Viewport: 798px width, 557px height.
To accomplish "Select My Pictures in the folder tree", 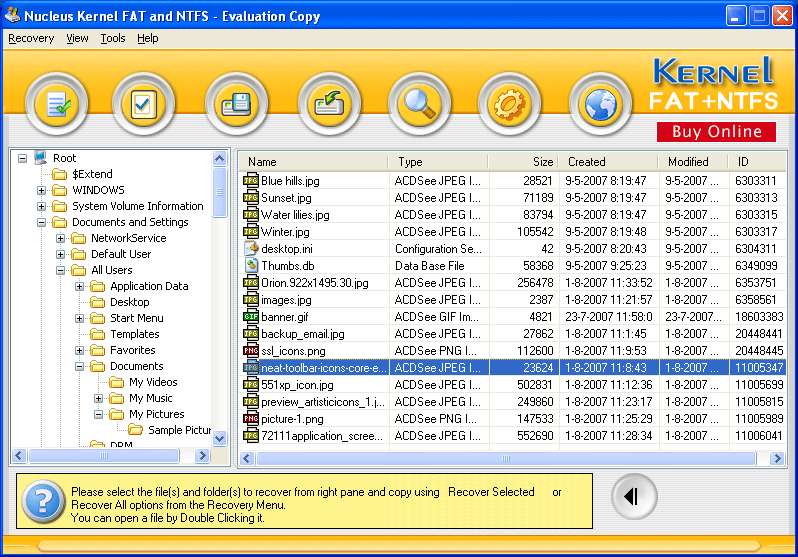I will [156, 414].
